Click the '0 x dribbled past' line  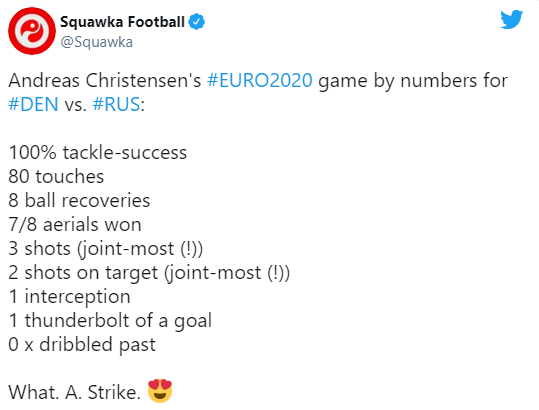[x=82, y=344]
